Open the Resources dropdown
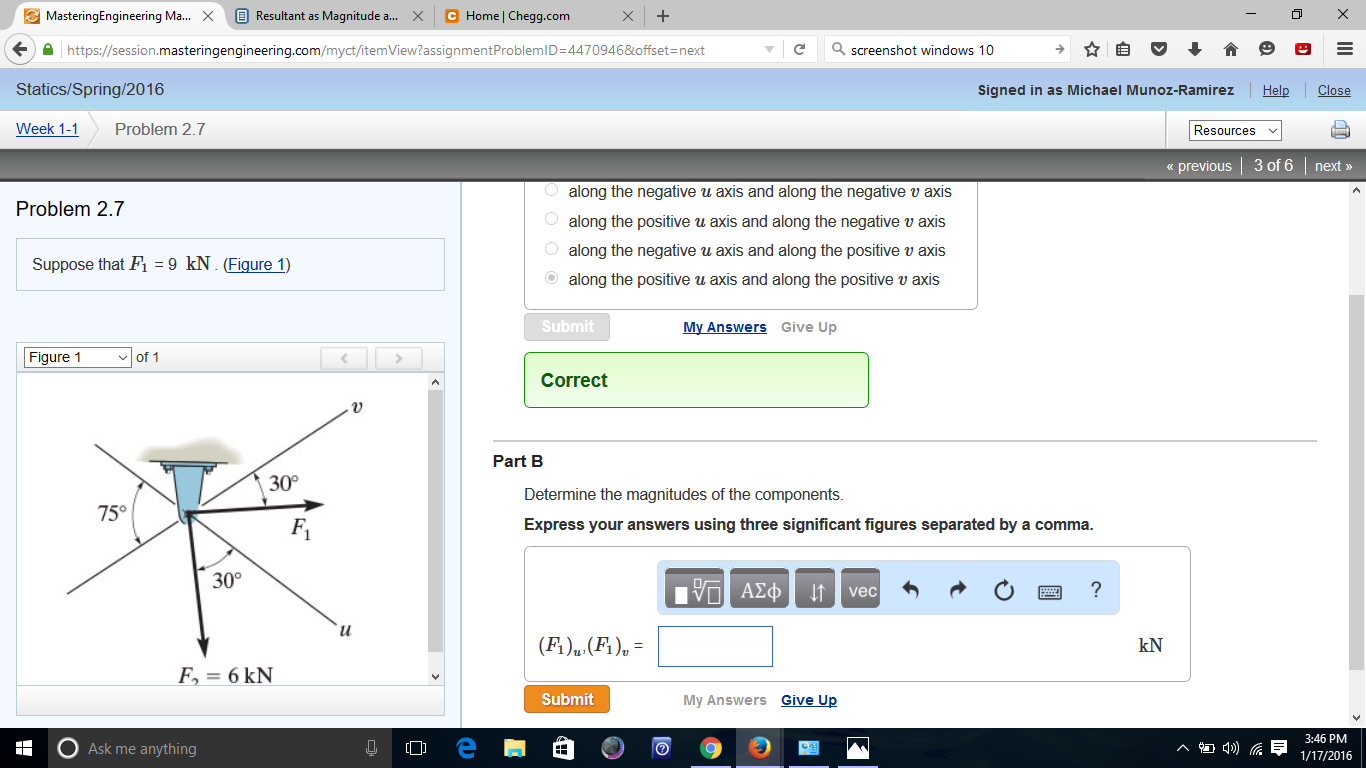Image resolution: width=1366 pixels, height=768 pixels. tap(1235, 130)
